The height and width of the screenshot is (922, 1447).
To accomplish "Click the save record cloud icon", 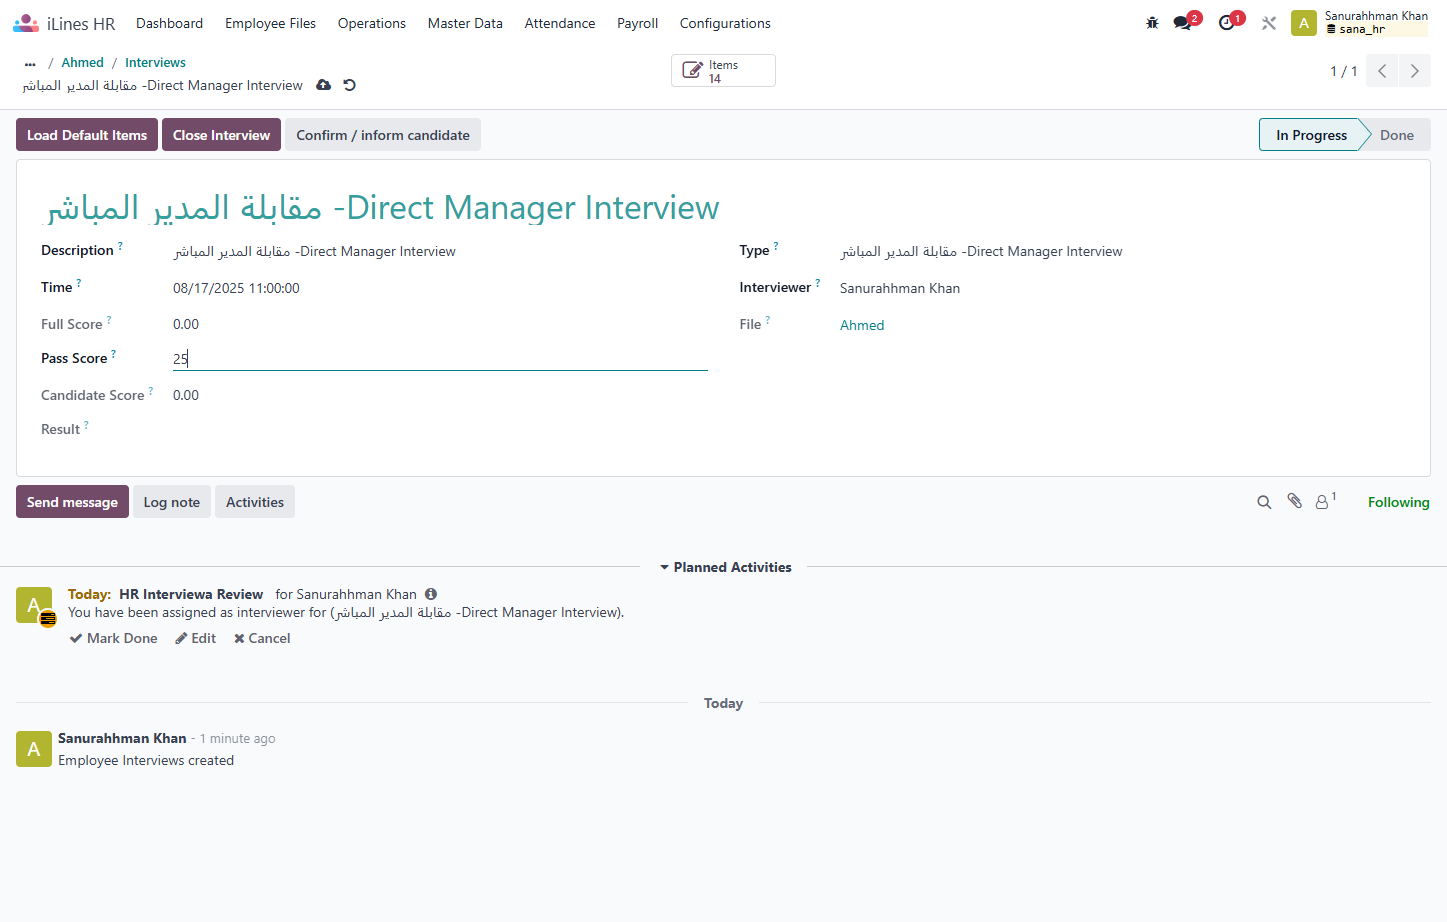I will pos(323,85).
